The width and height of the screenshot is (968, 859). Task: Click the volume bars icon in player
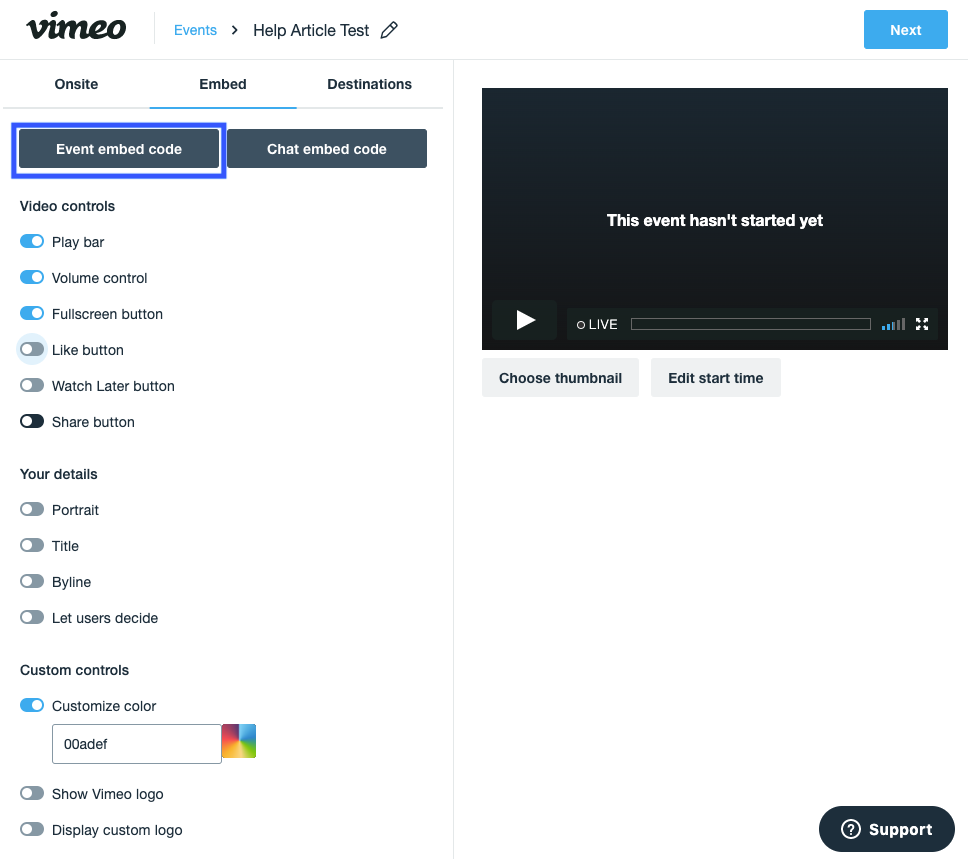pos(893,324)
